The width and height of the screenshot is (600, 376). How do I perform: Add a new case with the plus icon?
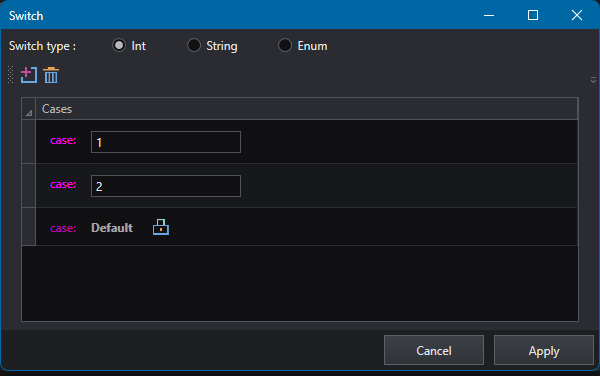tap(29, 75)
